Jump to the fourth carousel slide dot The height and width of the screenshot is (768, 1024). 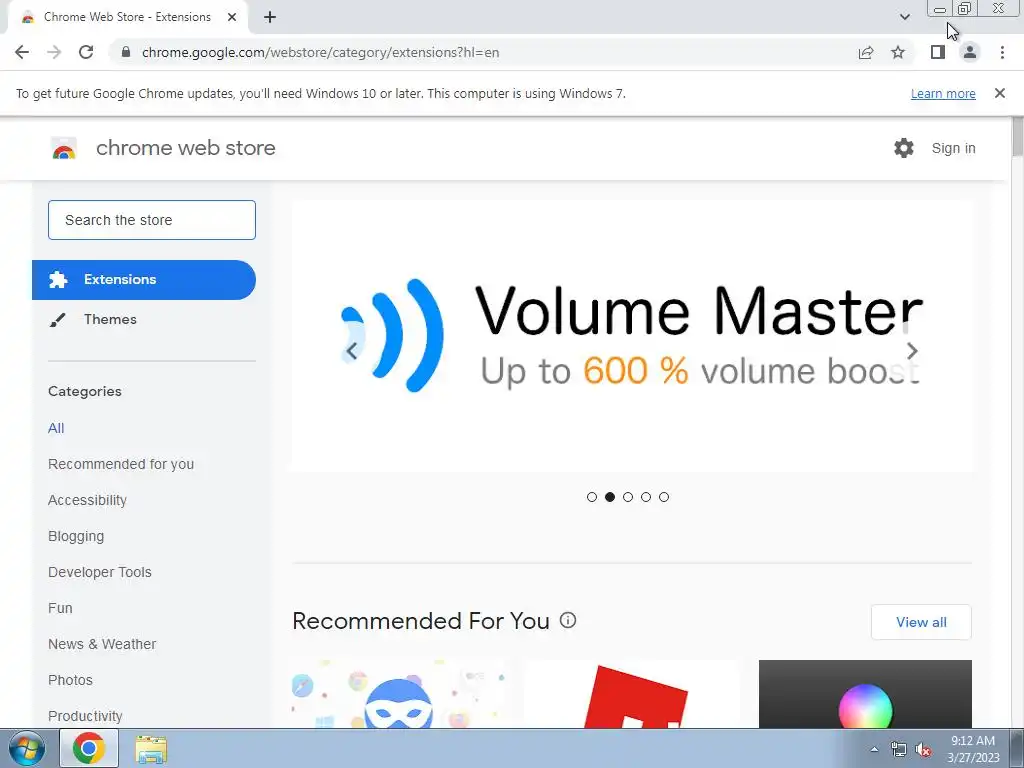tap(646, 497)
